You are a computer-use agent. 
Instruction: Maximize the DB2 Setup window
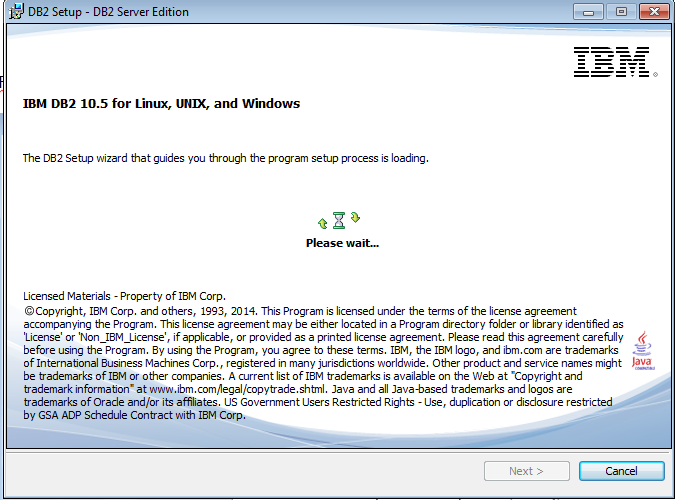coord(621,12)
